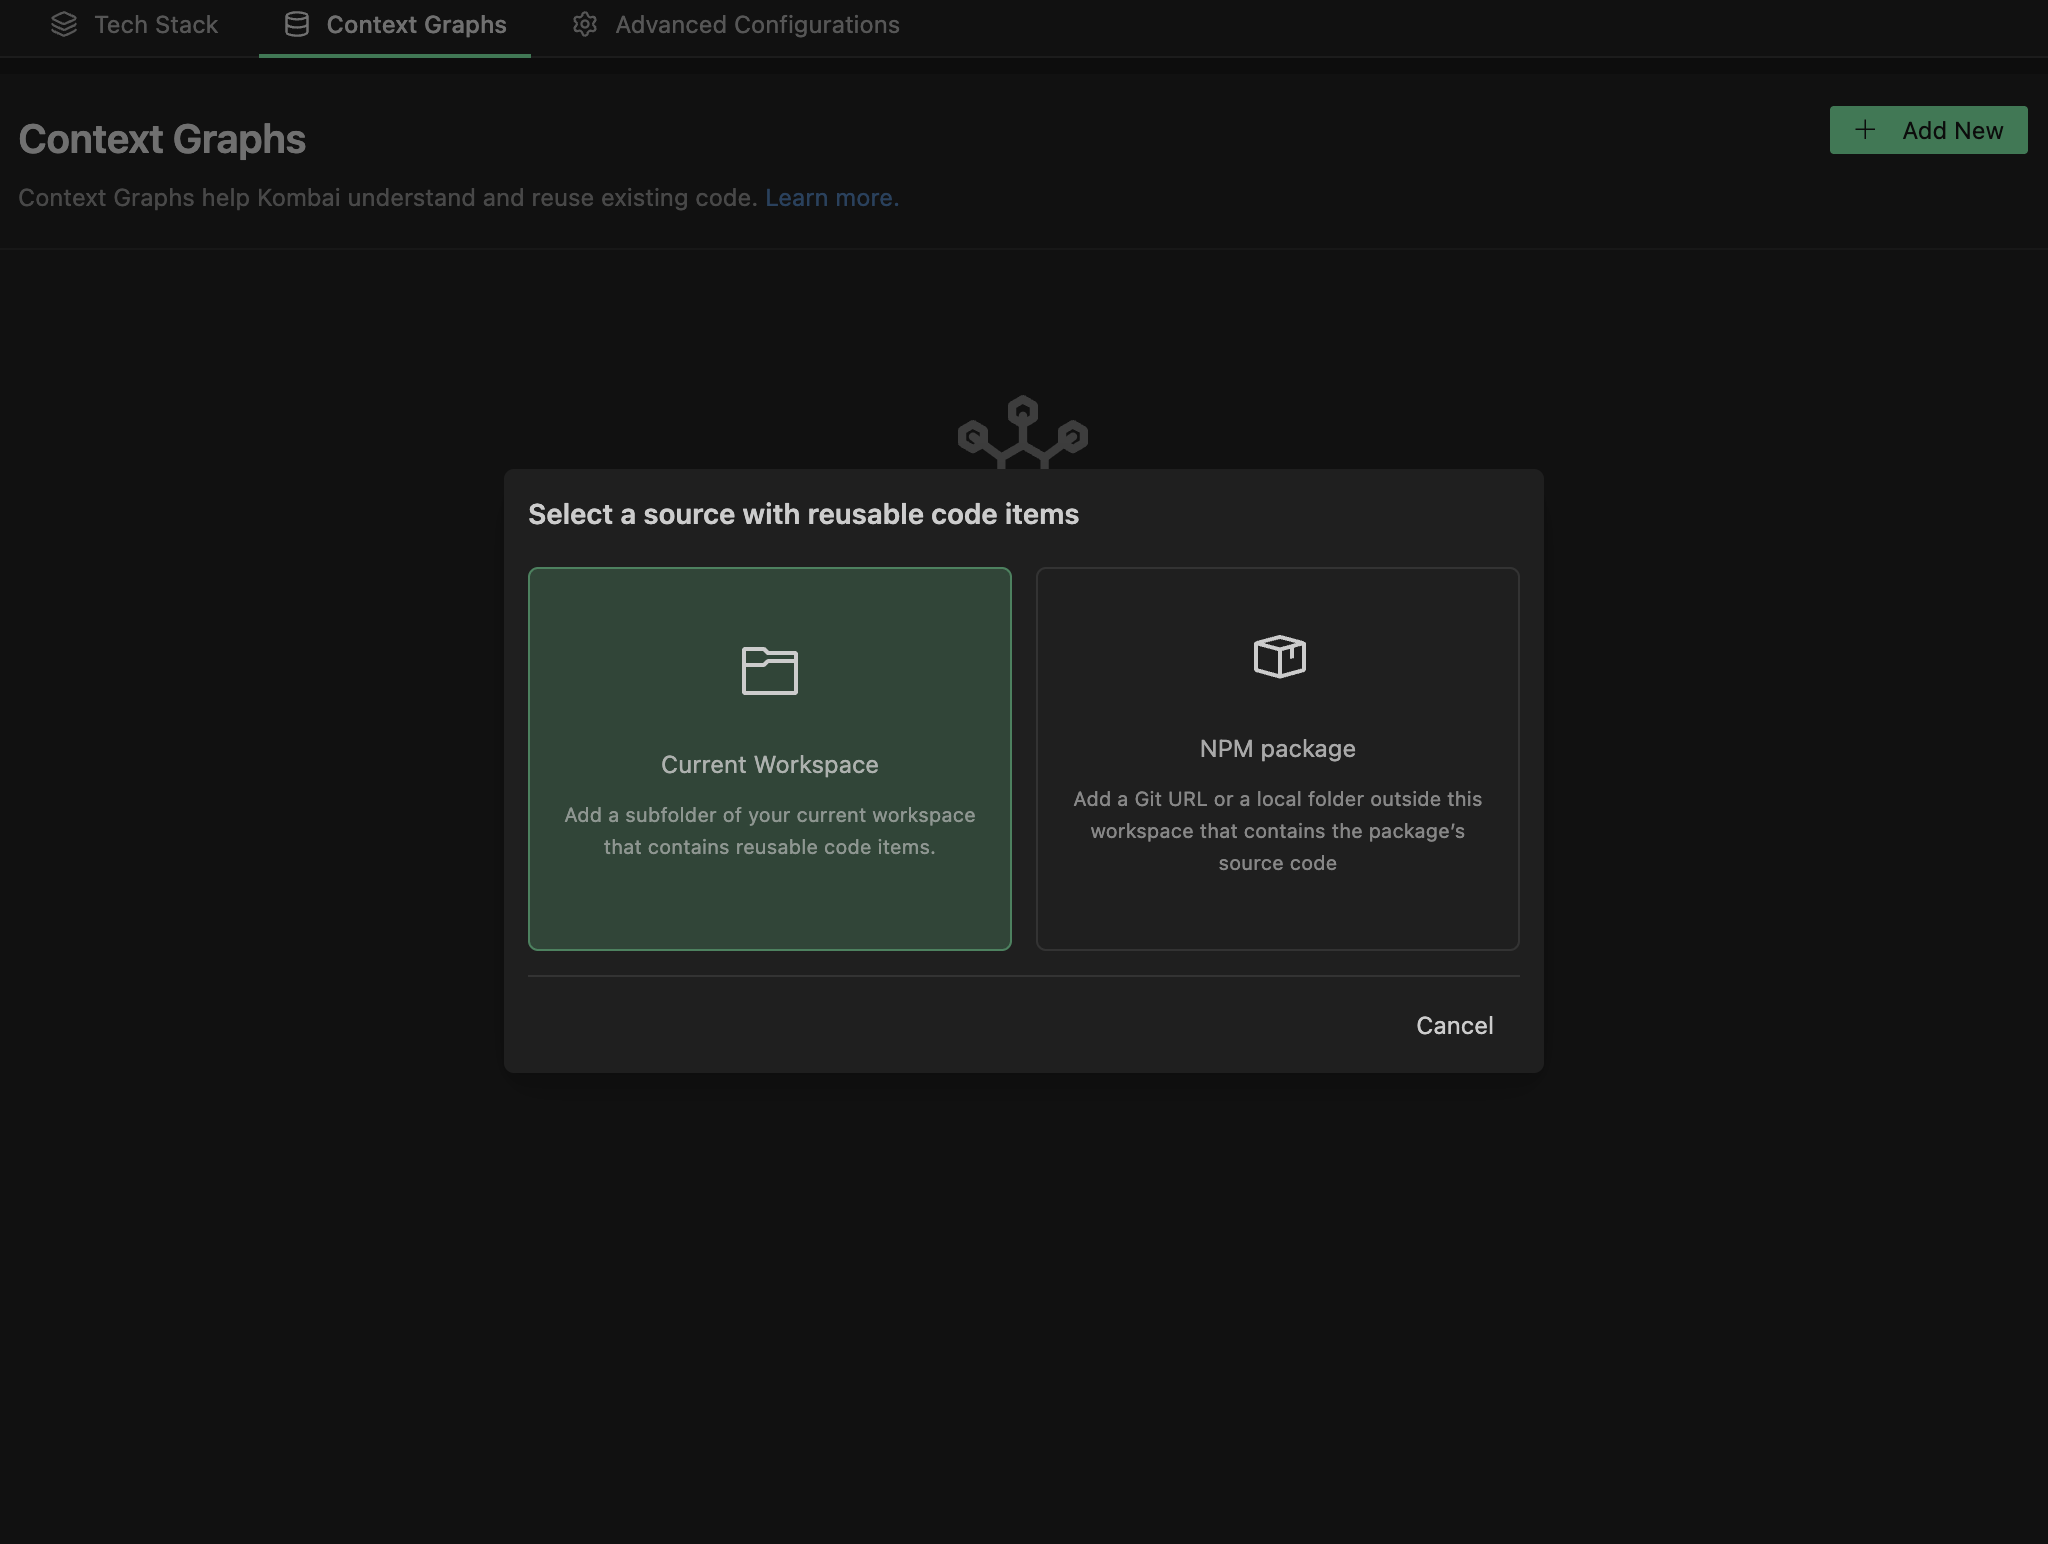Click the NPM package Git URL description
The width and height of the screenshot is (2048, 1544).
click(1277, 831)
